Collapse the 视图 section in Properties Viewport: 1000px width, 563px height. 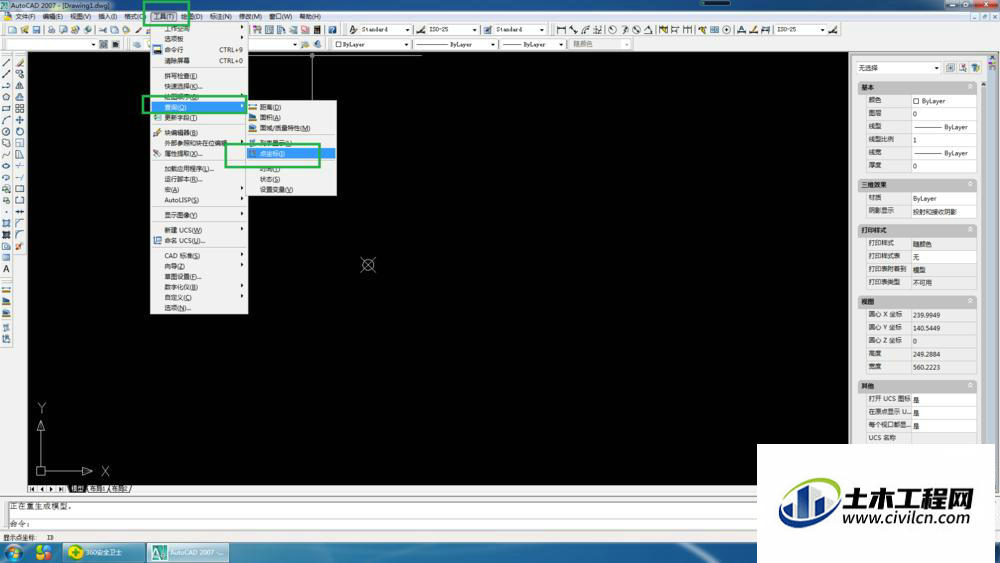point(970,301)
